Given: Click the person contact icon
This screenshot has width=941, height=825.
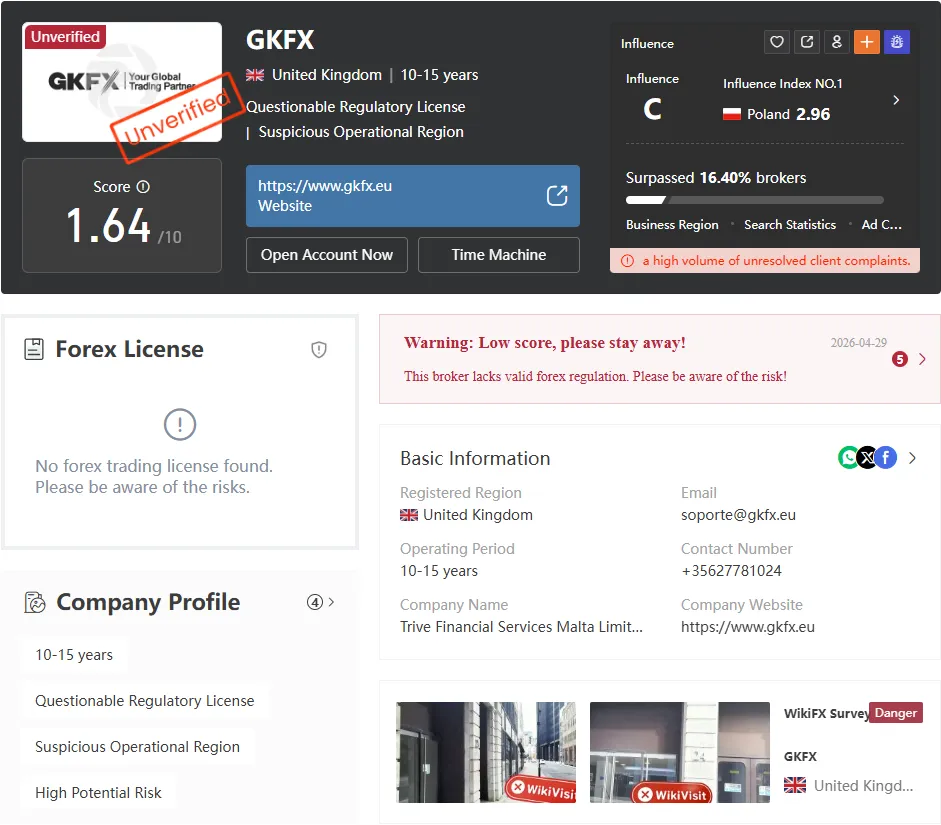Looking at the screenshot, I should click(x=837, y=42).
